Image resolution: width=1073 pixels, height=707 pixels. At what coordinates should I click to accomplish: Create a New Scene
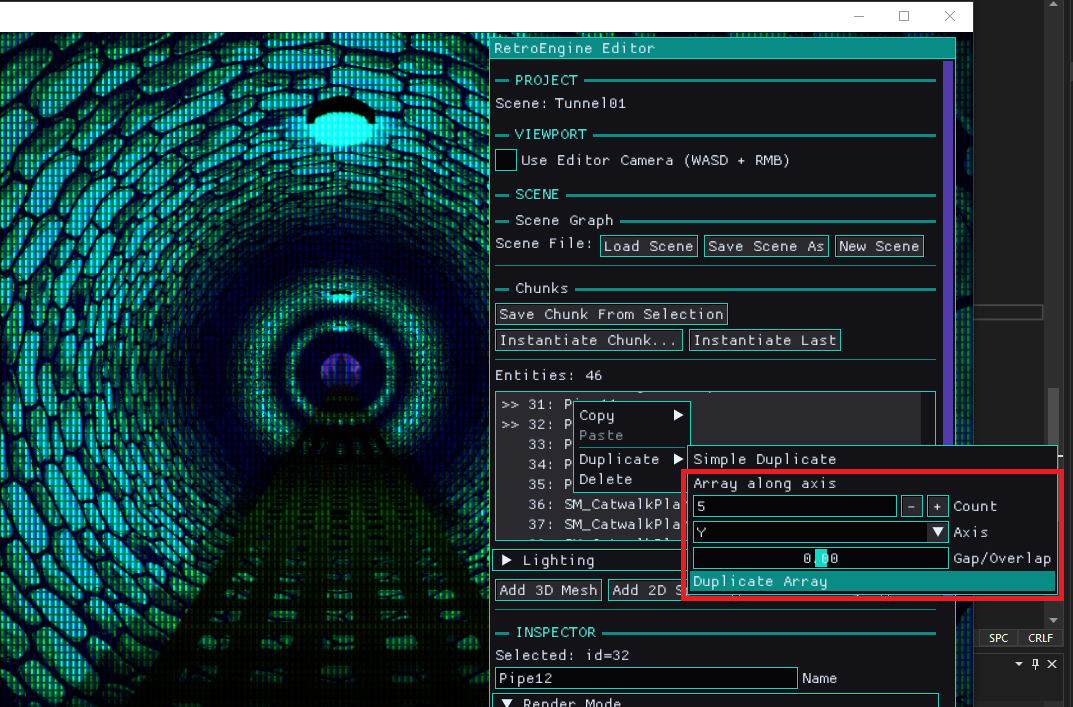878,246
